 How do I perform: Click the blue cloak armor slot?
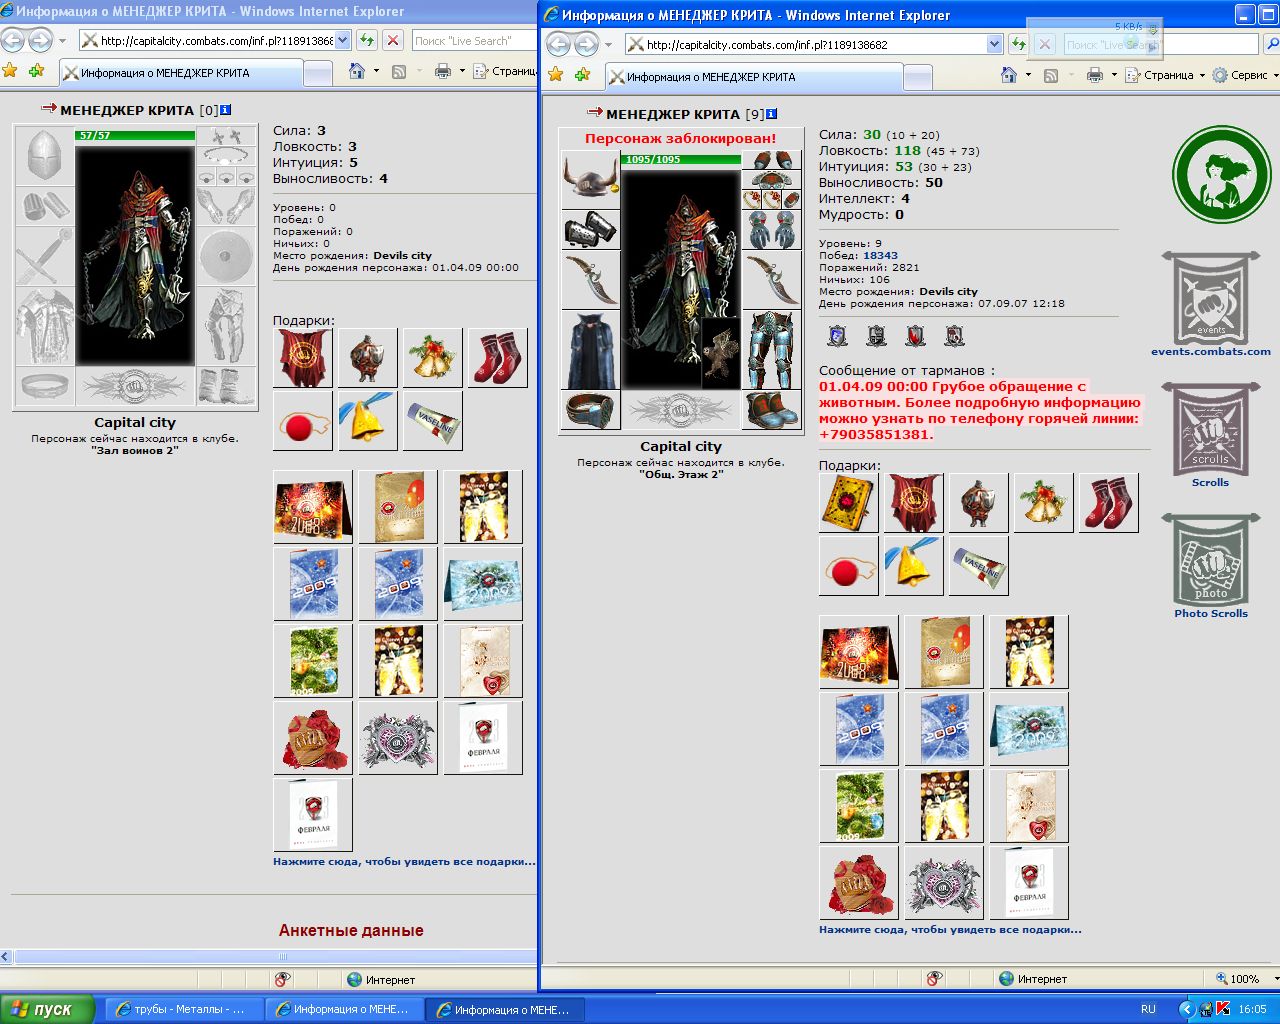pyautogui.click(x=590, y=349)
